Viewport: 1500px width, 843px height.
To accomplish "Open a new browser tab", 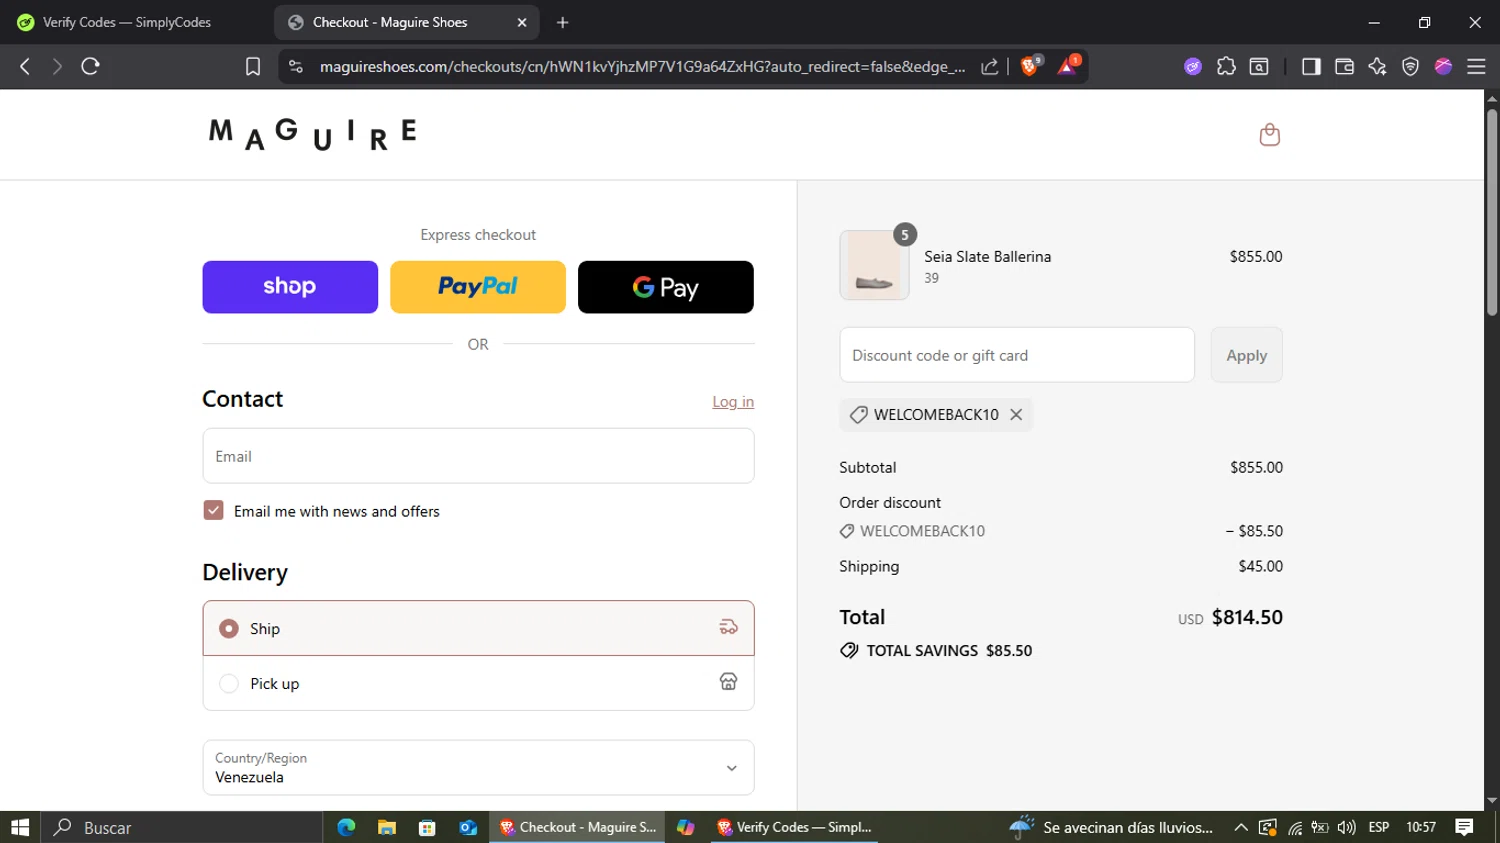I will [x=563, y=22].
